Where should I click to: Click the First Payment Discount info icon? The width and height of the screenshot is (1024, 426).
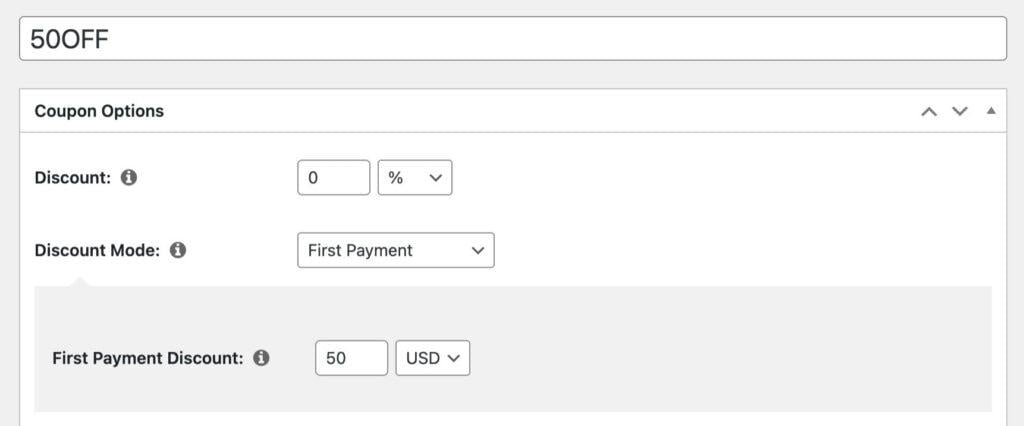[261, 358]
